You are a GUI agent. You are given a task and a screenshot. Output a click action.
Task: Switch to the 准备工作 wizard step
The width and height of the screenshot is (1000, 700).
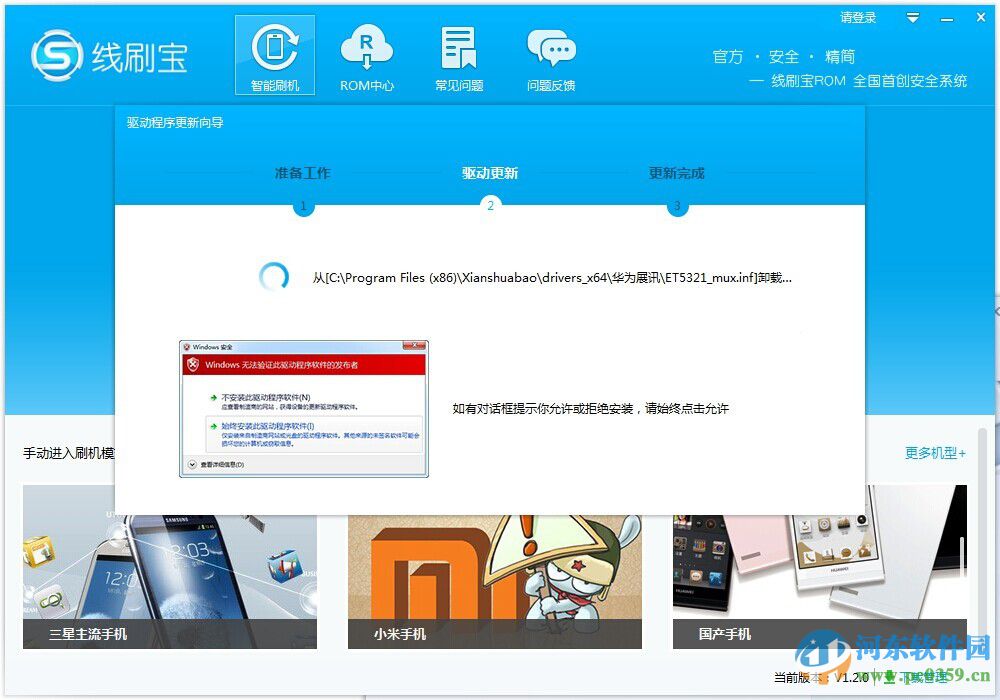tap(302, 172)
